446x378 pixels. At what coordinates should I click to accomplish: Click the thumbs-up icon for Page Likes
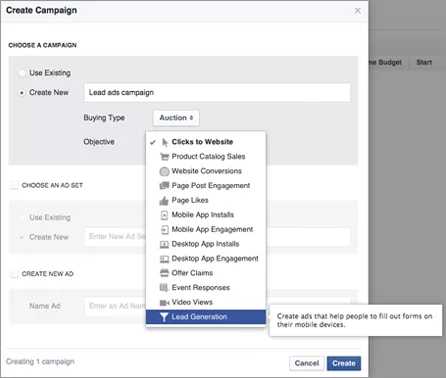pos(164,201)
